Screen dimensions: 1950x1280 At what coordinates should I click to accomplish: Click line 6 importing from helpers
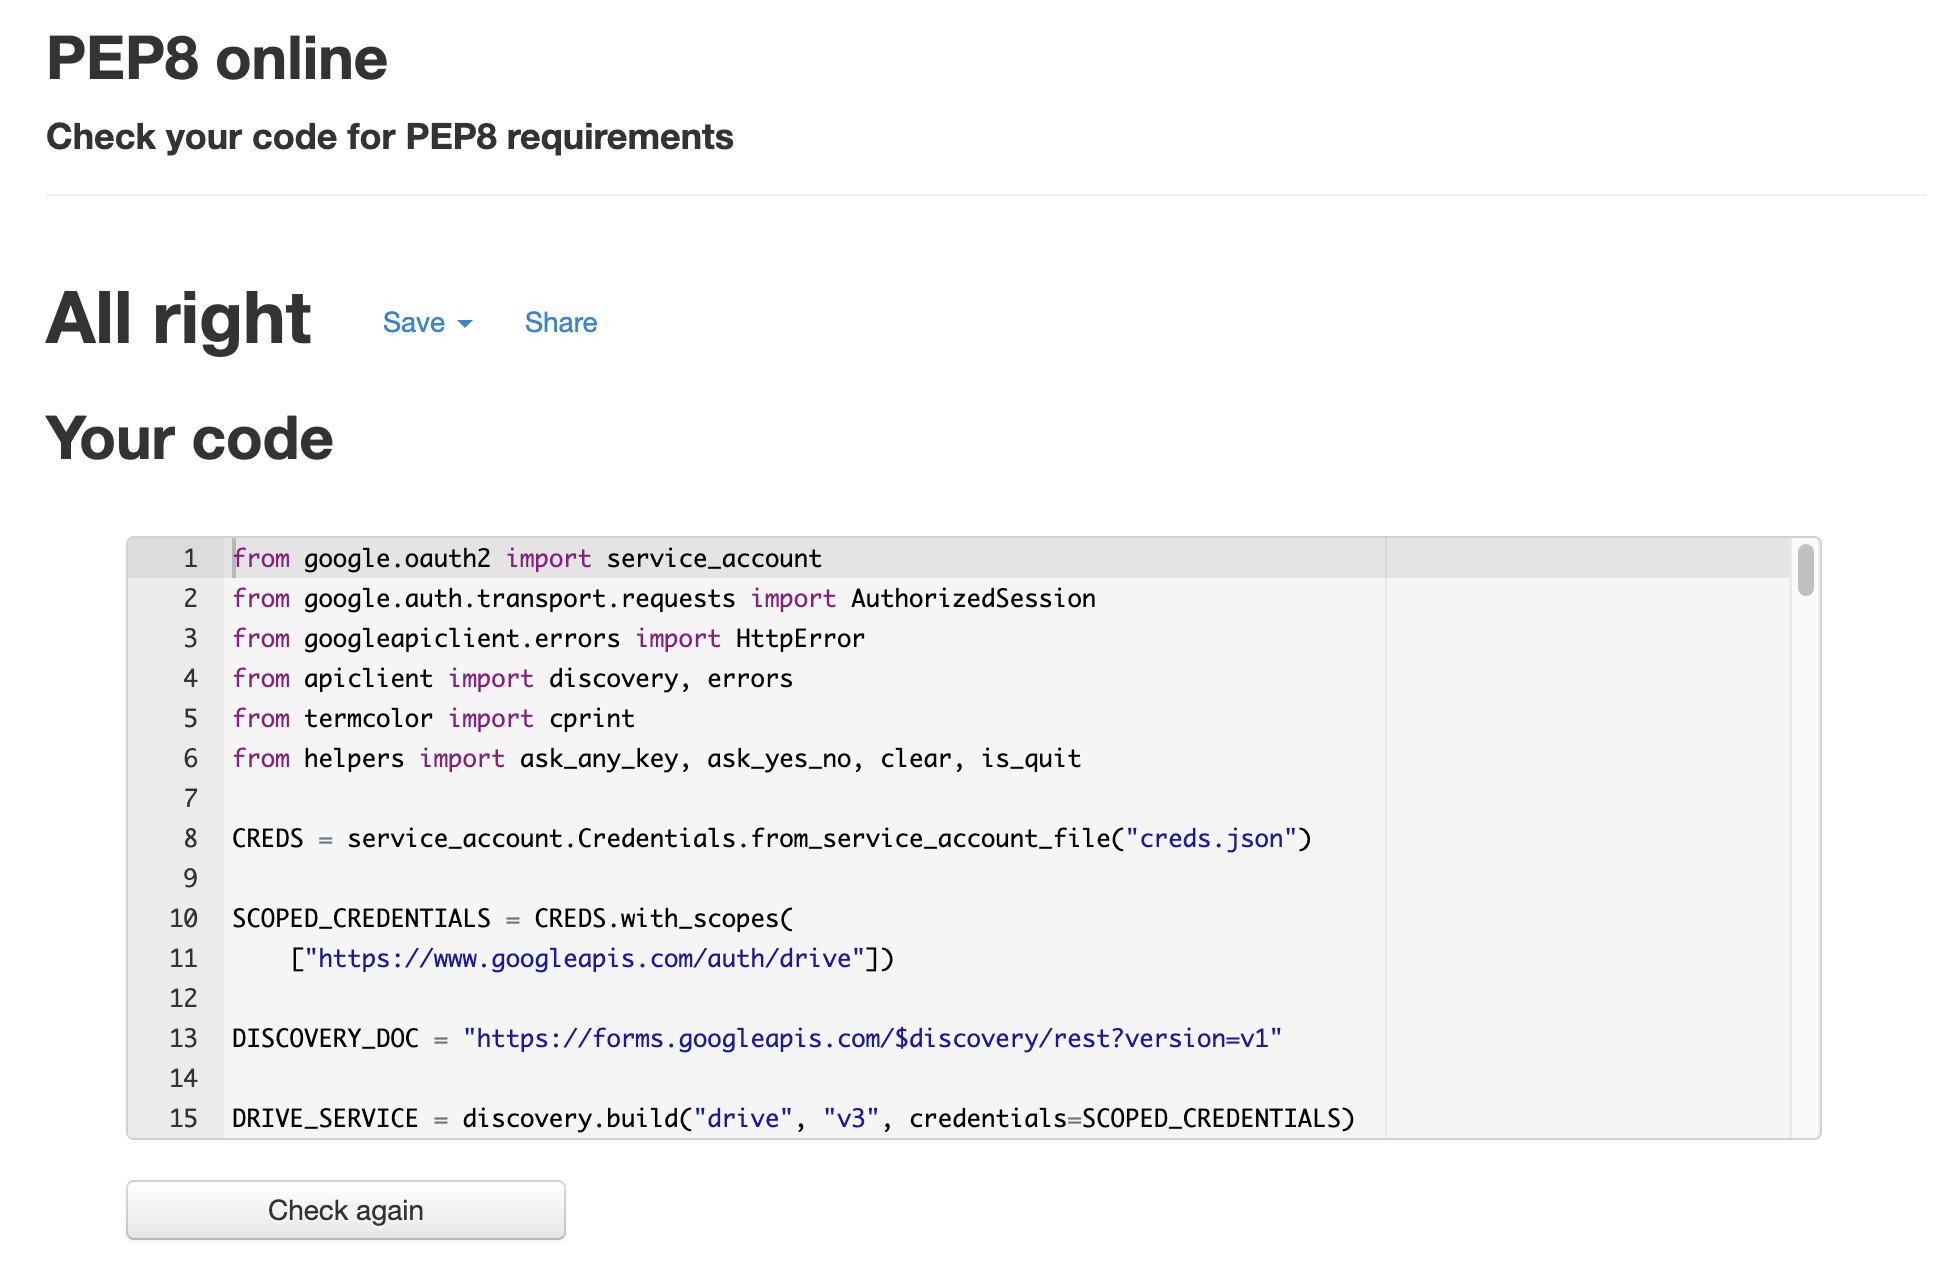pyautogui.click(x=657, y=758)
